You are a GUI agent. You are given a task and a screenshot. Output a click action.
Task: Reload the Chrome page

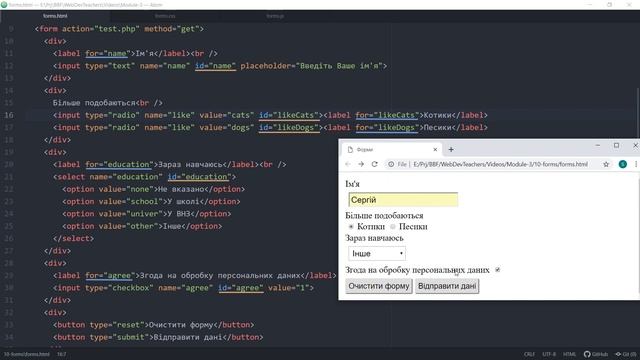point(374,164)
